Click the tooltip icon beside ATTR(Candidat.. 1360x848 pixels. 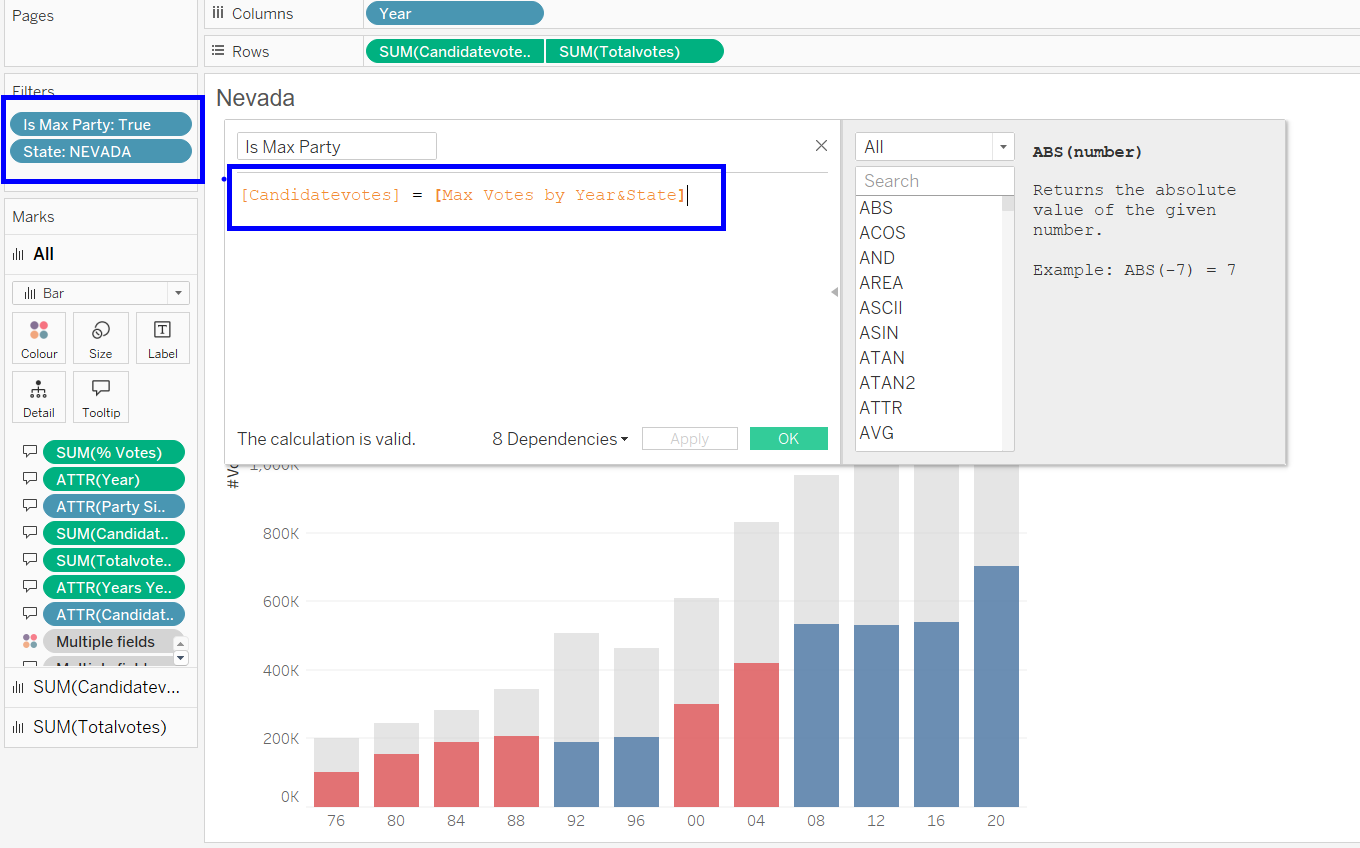pyautogui.click(x=30, y=614)
